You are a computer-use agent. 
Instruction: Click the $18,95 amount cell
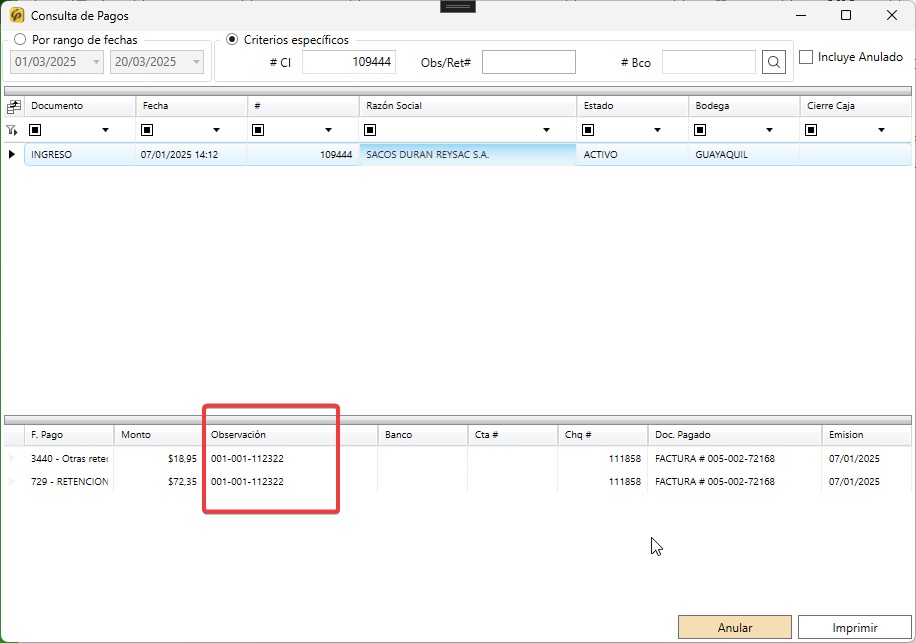pyautogui.click(x=158, y=458)
